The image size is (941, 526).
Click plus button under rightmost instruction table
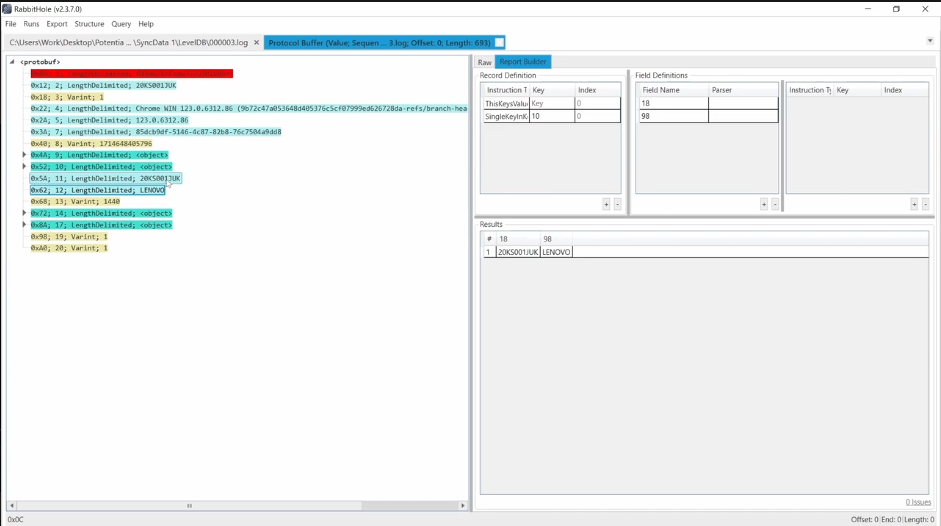(x=914, y=204)
